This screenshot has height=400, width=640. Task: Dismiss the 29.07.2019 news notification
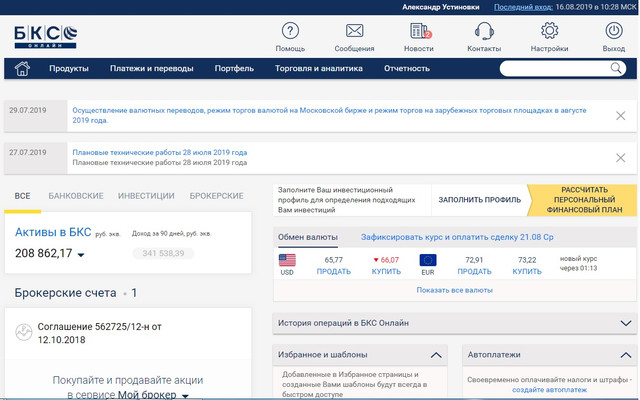(621, 118)
